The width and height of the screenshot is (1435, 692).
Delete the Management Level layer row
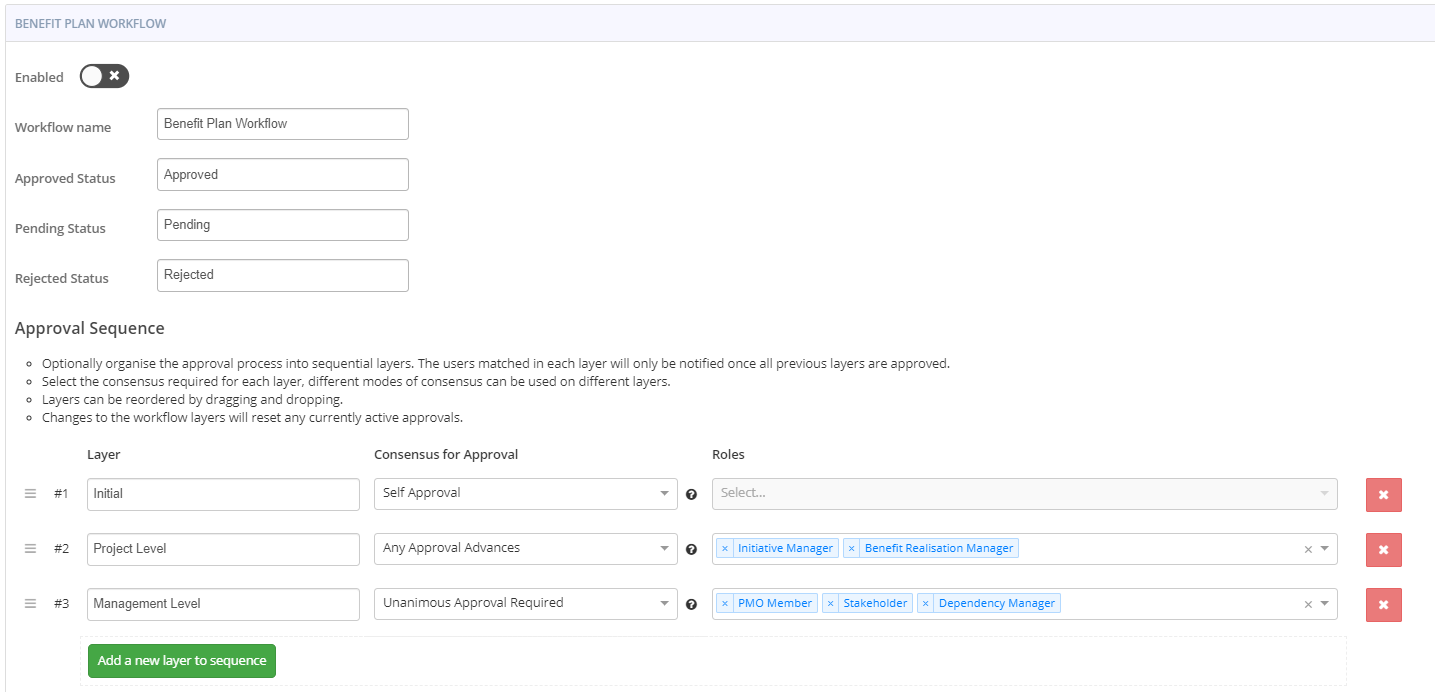(x=1383, y=604)
